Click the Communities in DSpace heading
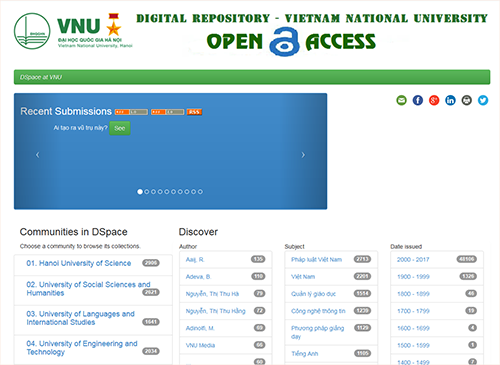Viewport: 500px width, 365px height. [x=74, y=232]
